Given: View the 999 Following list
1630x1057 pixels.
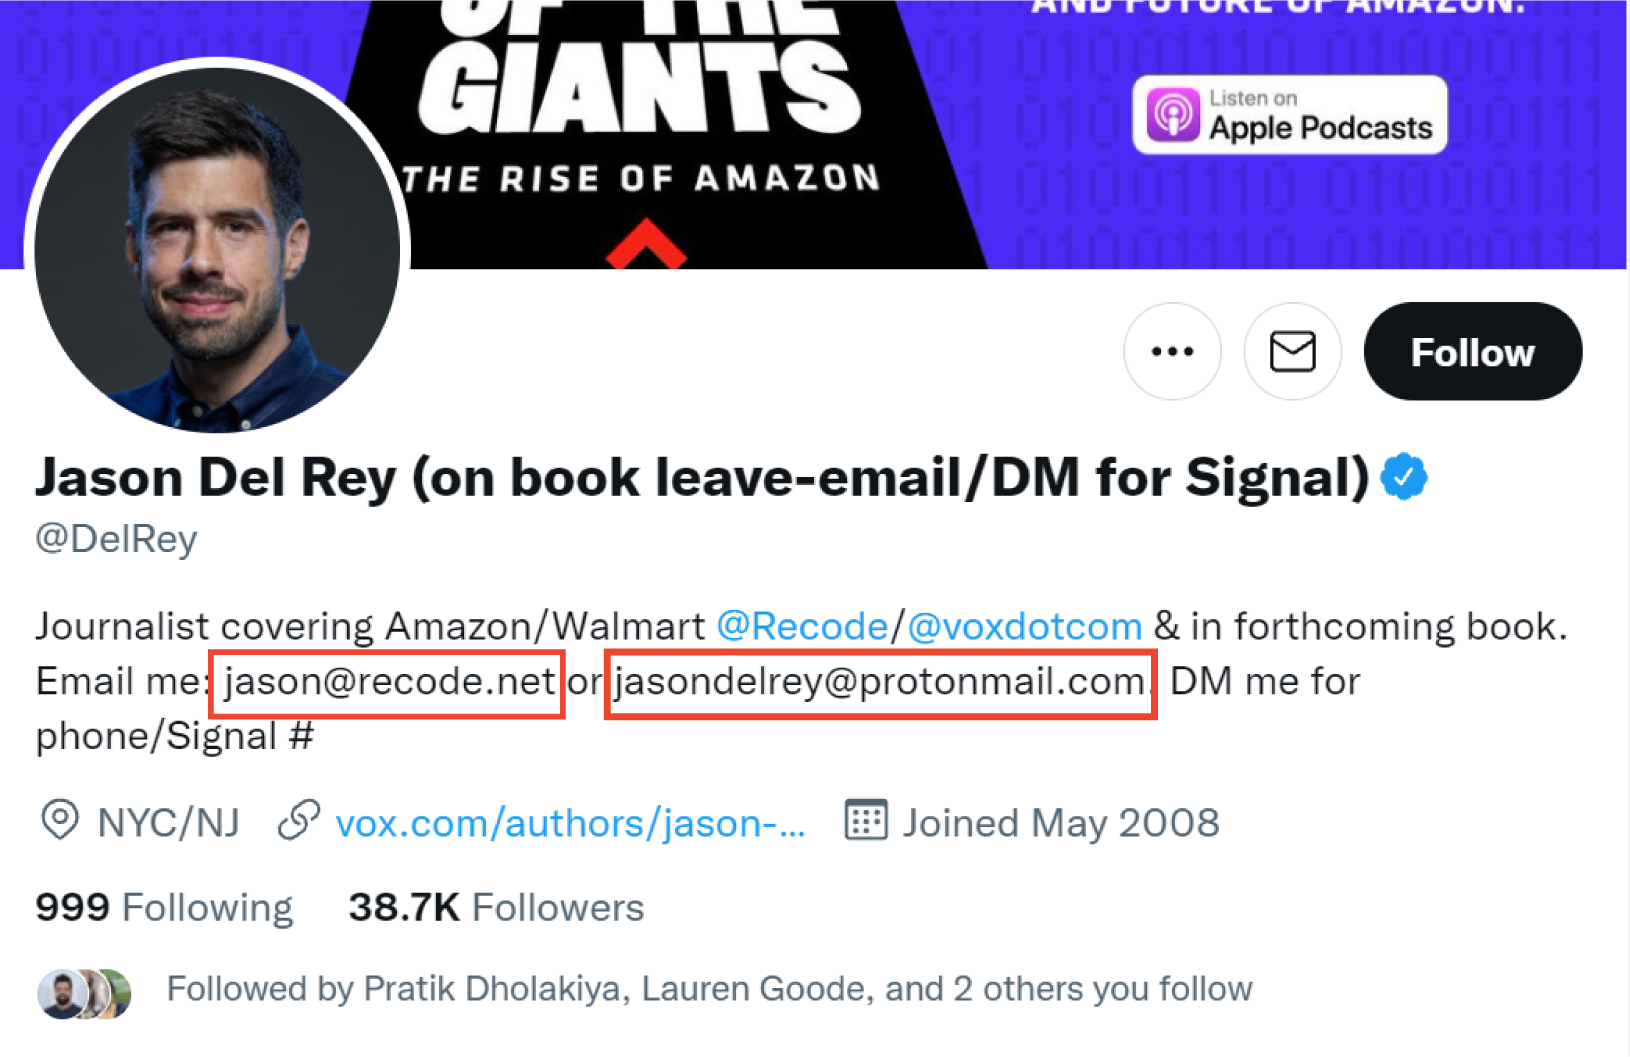Looking at the screenshot, I should (165, 908).
